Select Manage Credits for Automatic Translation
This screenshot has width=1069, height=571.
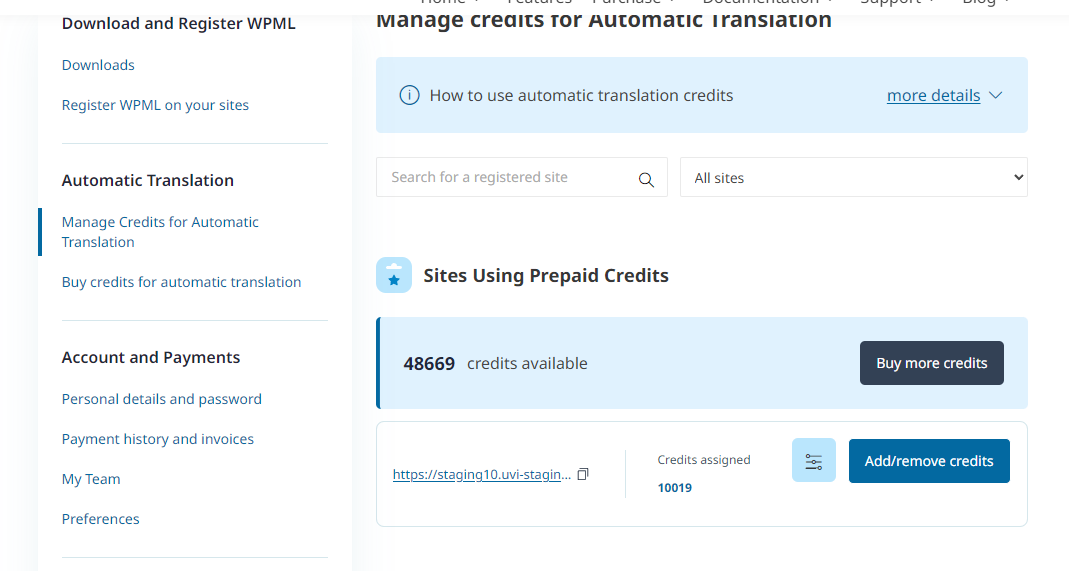click(160, 232)
